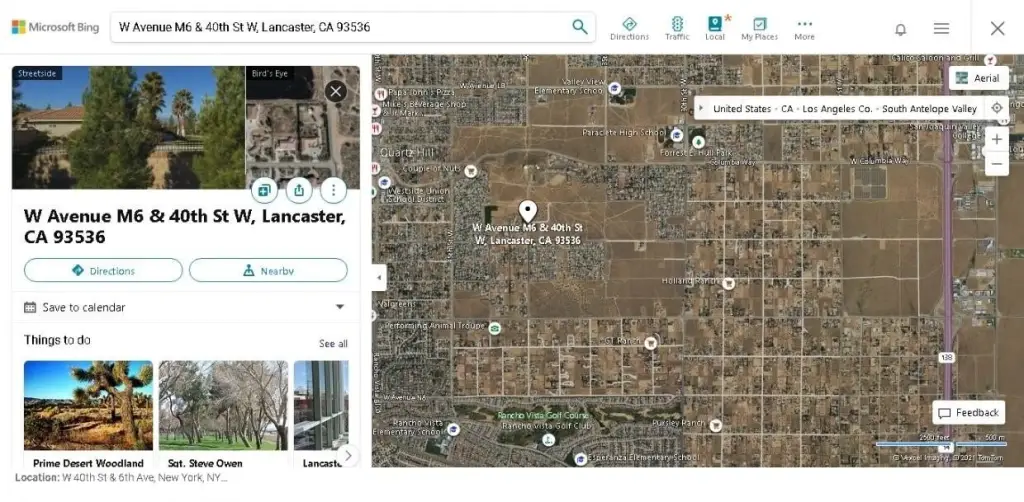The image size is (1024, 502).
Task: Click the search magnifier icon
Action: [579, 27]
